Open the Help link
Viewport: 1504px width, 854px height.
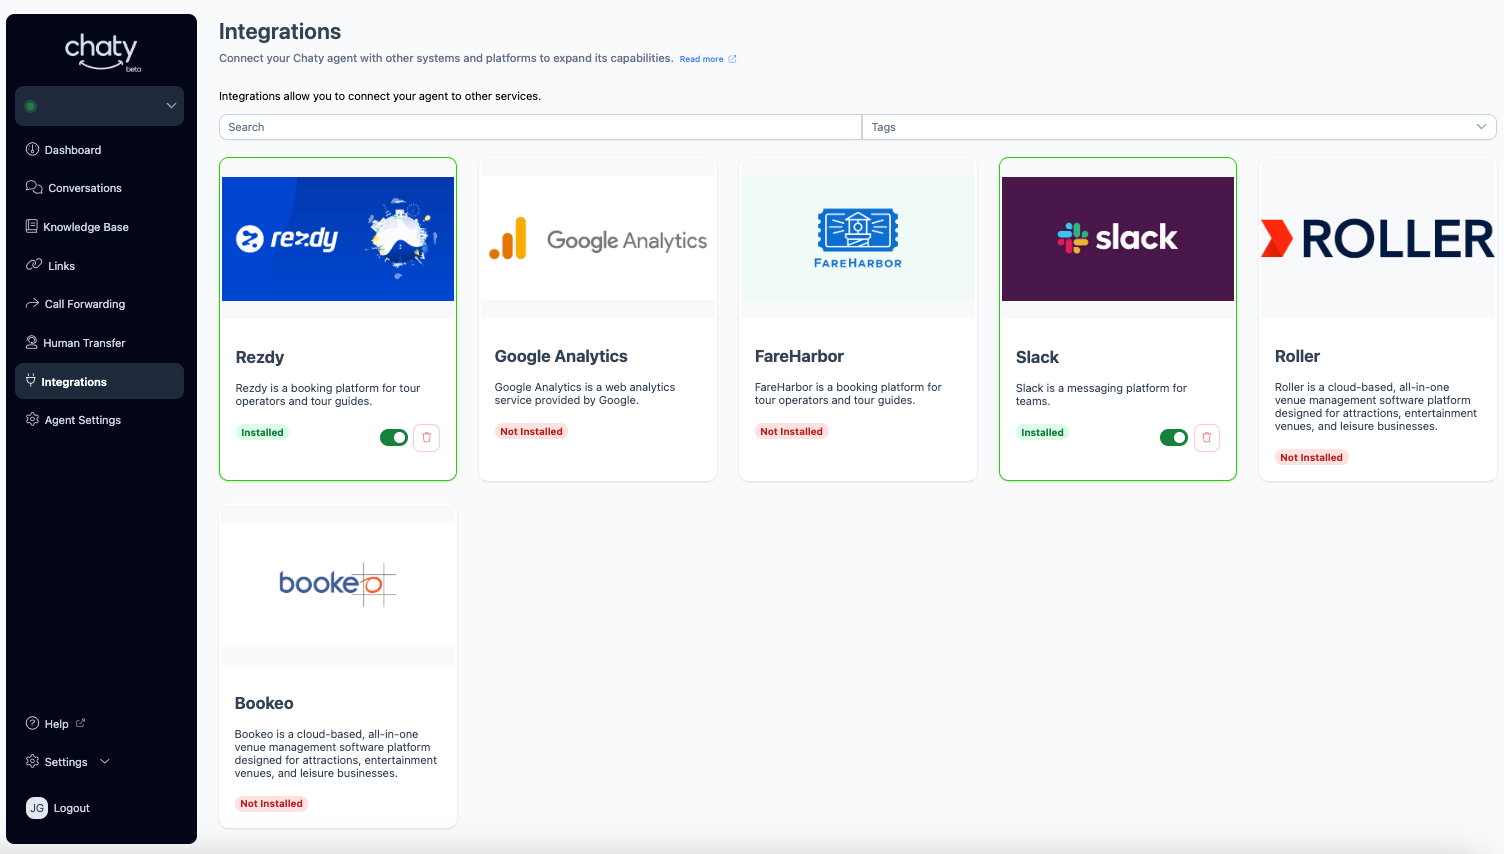tap(56, 724)
